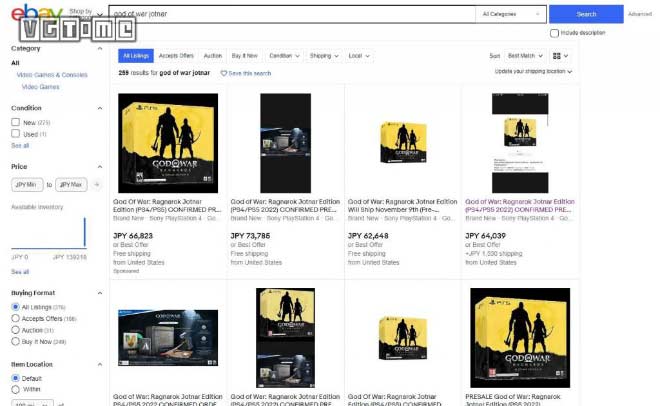Open the Shipping filter dropdown

pyautogui.click(x=324, y=56)
